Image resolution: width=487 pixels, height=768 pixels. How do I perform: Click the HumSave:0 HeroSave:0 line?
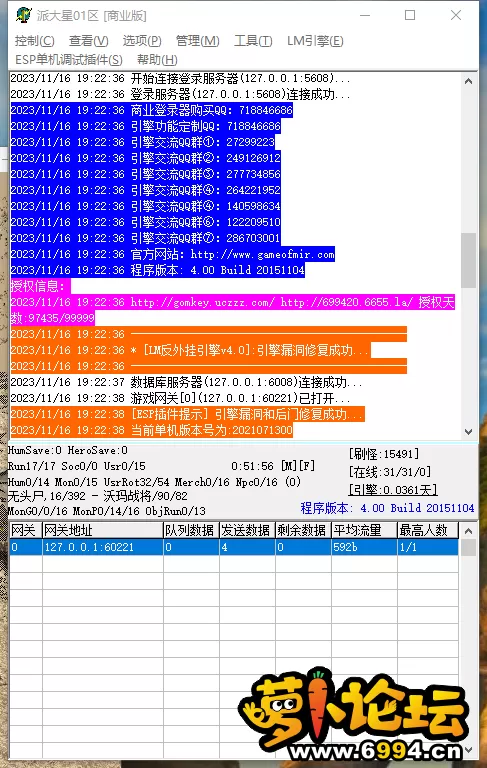point(68,450)
